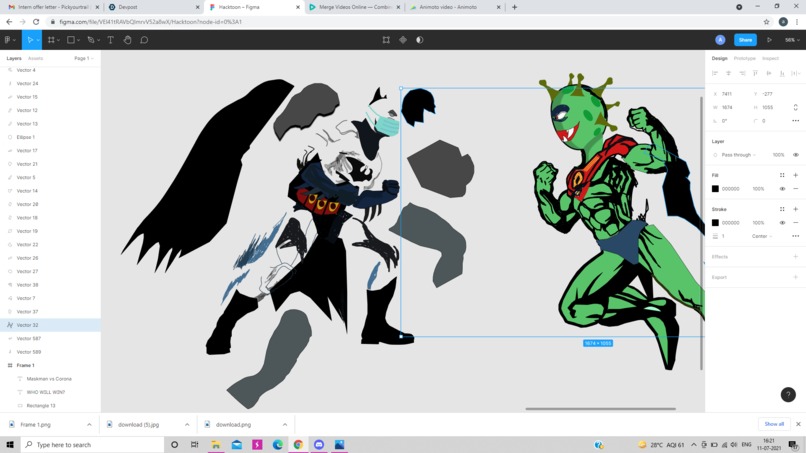The height and width of the screenshot is (453, 806).
Task: Select the Hand tool
Action: [x=127, y=40]
